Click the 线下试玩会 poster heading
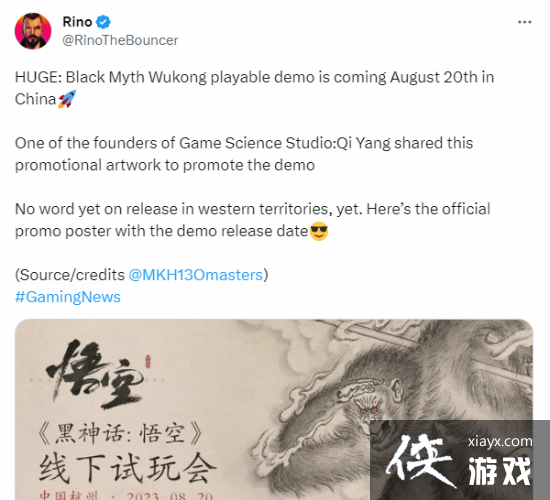The height and width of the screenshot is (500, 550). click(x=128, y=468)
